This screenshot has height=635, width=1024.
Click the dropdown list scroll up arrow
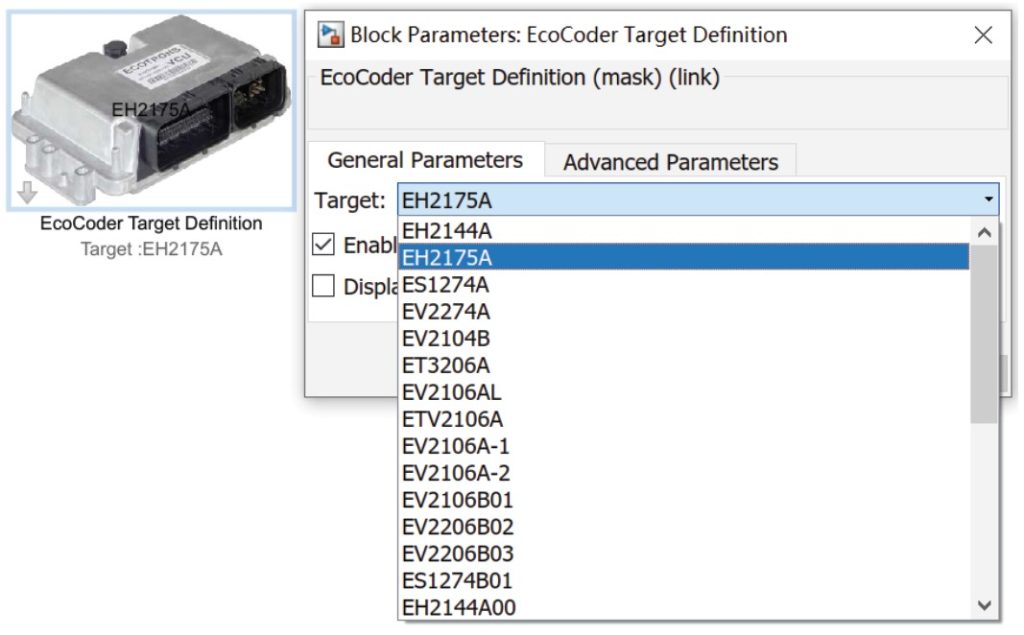point(984,232)
